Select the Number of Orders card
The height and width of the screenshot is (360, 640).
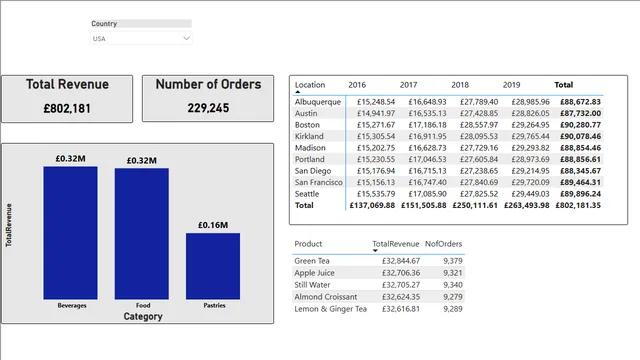tap(208, 98)
